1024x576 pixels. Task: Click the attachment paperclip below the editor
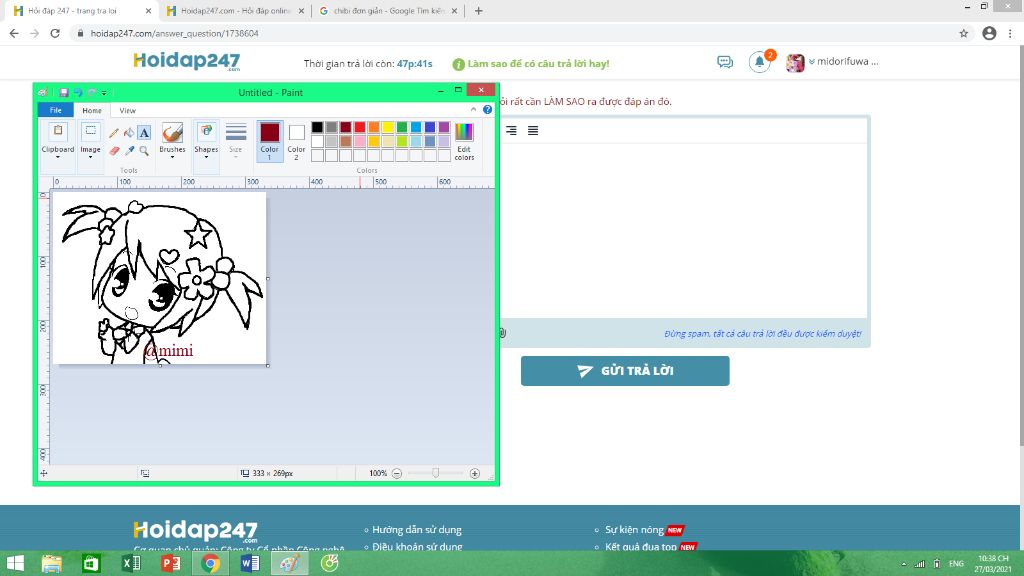pyautogui.click(x=503, y=333)
